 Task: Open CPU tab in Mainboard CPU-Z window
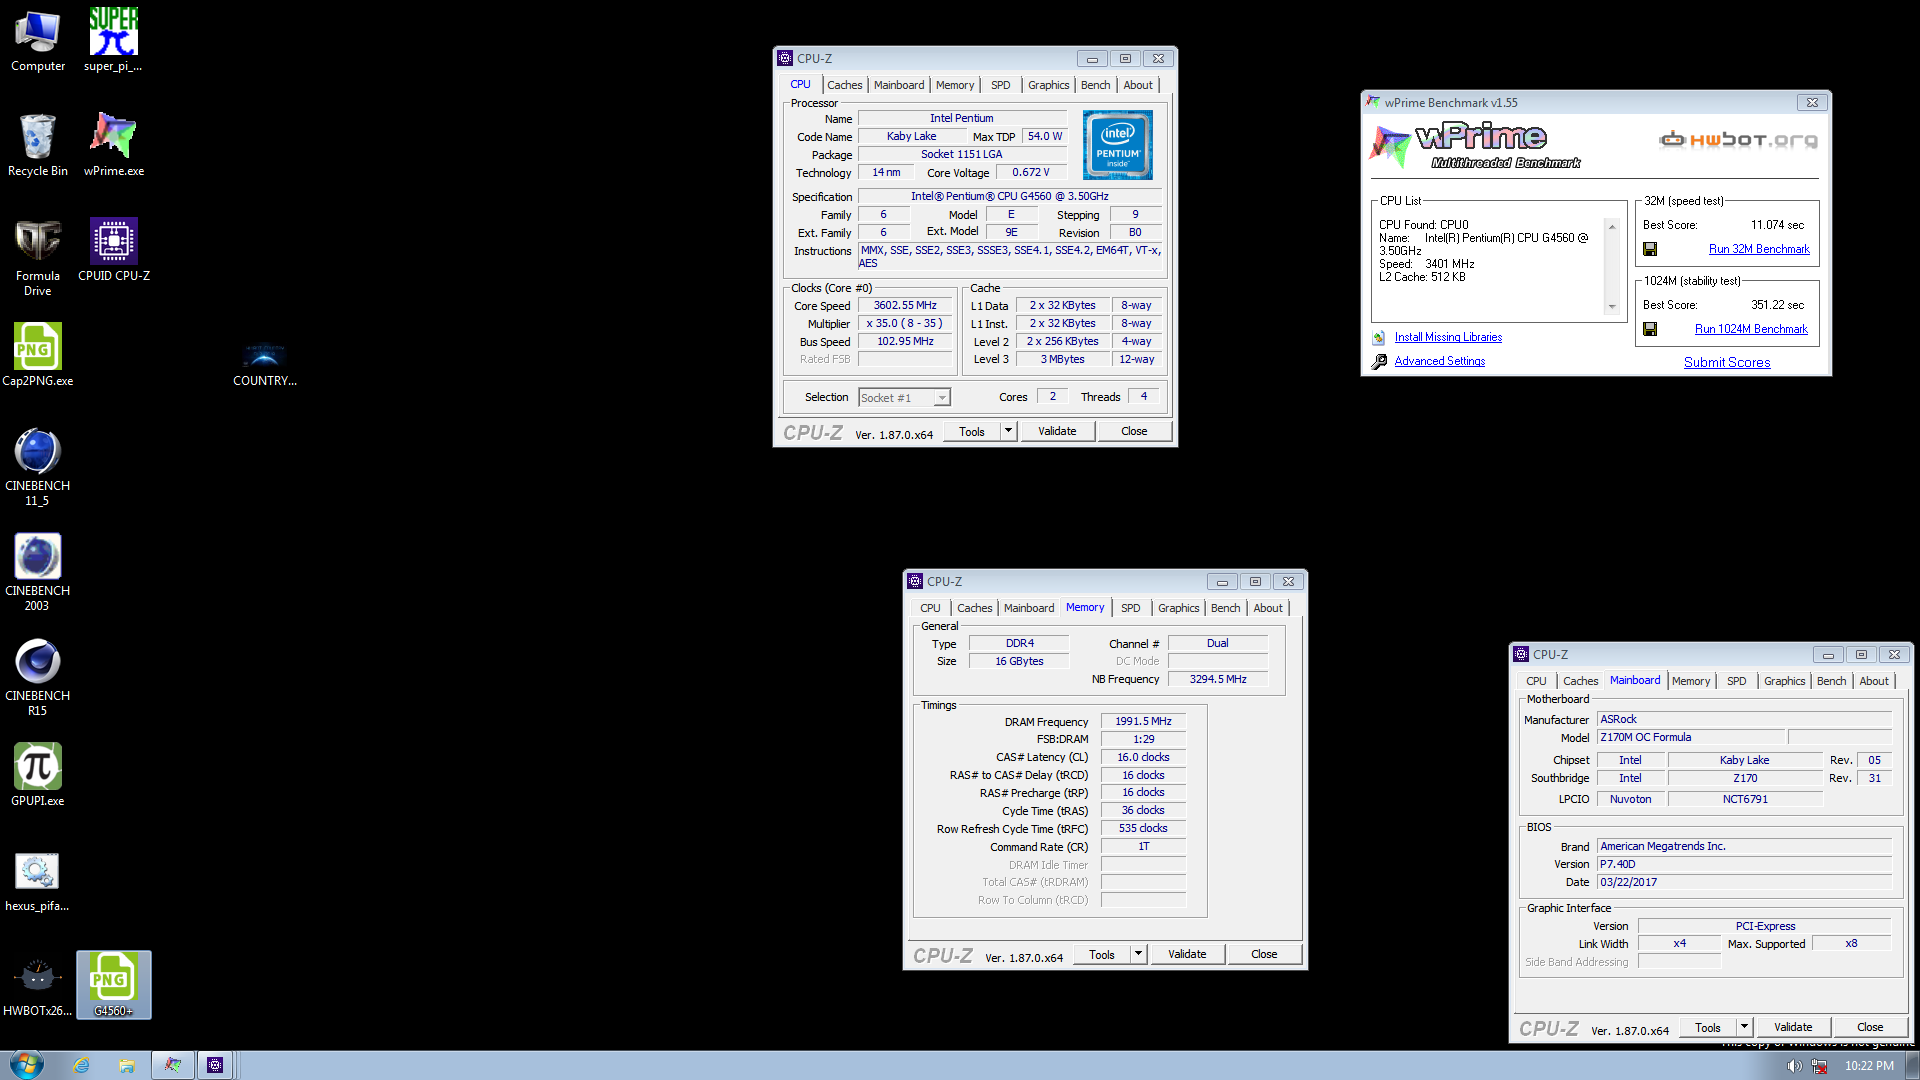coord(1536,681)
